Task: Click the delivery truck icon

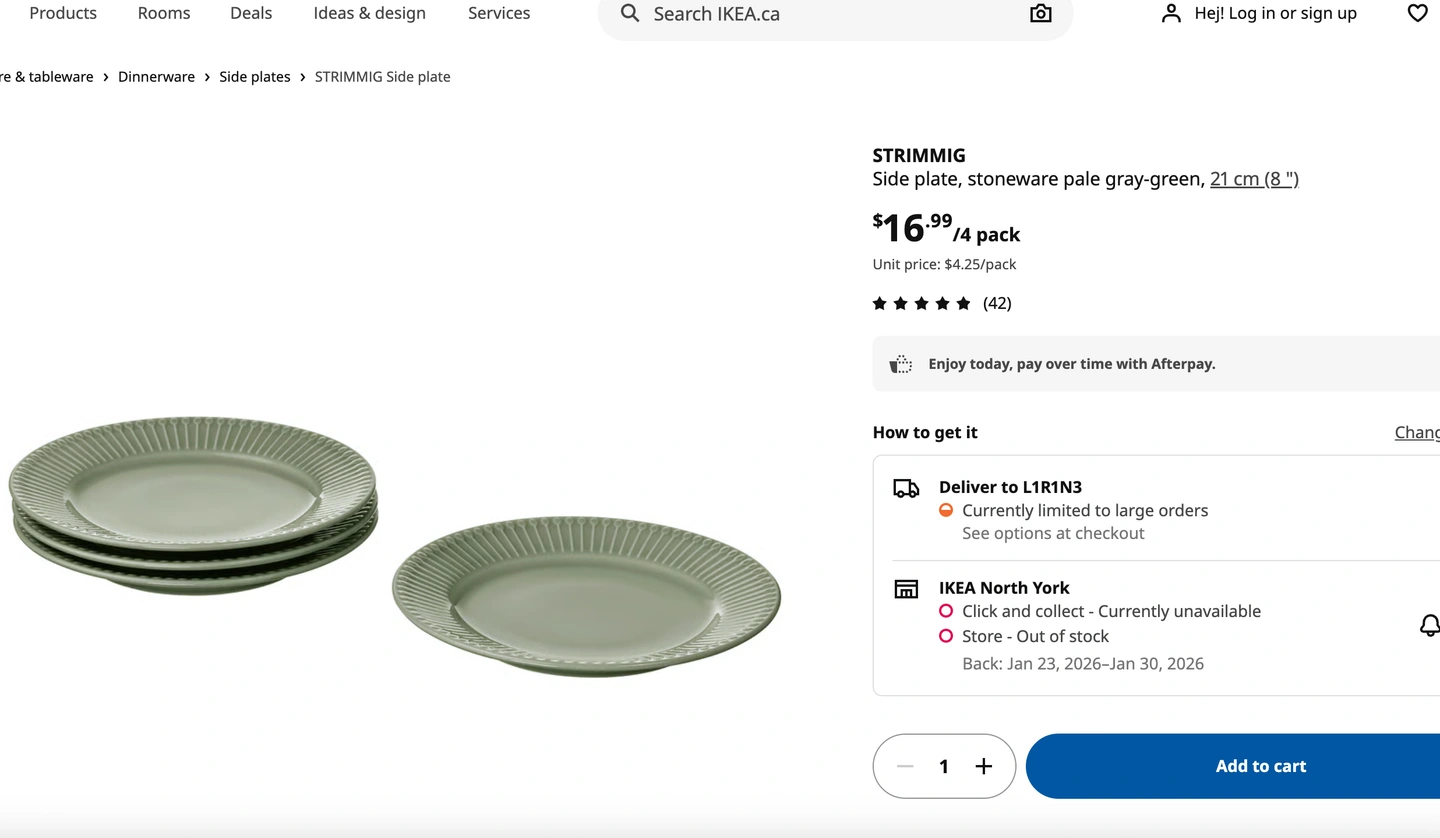Action: click(x=906, y=488)
